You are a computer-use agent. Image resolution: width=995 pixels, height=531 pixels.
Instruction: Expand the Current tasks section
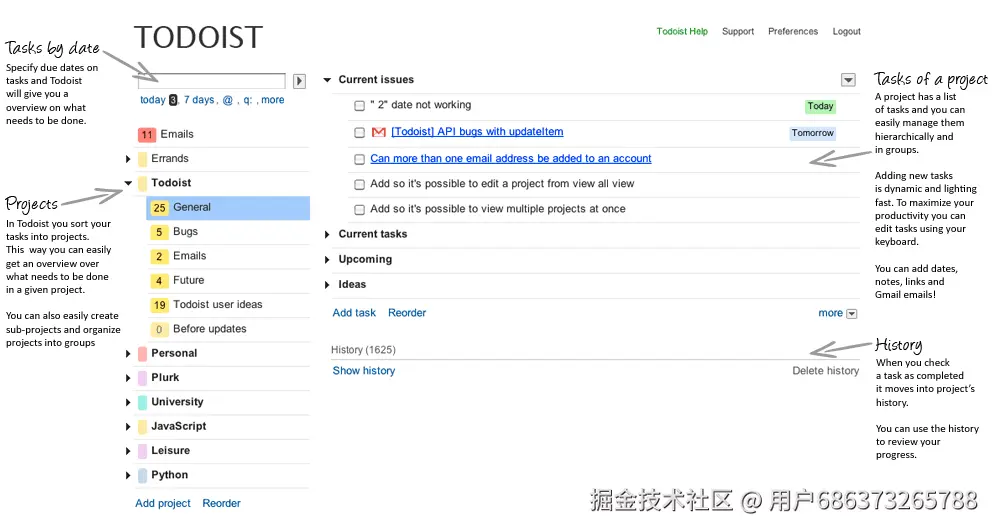(327, 235)
